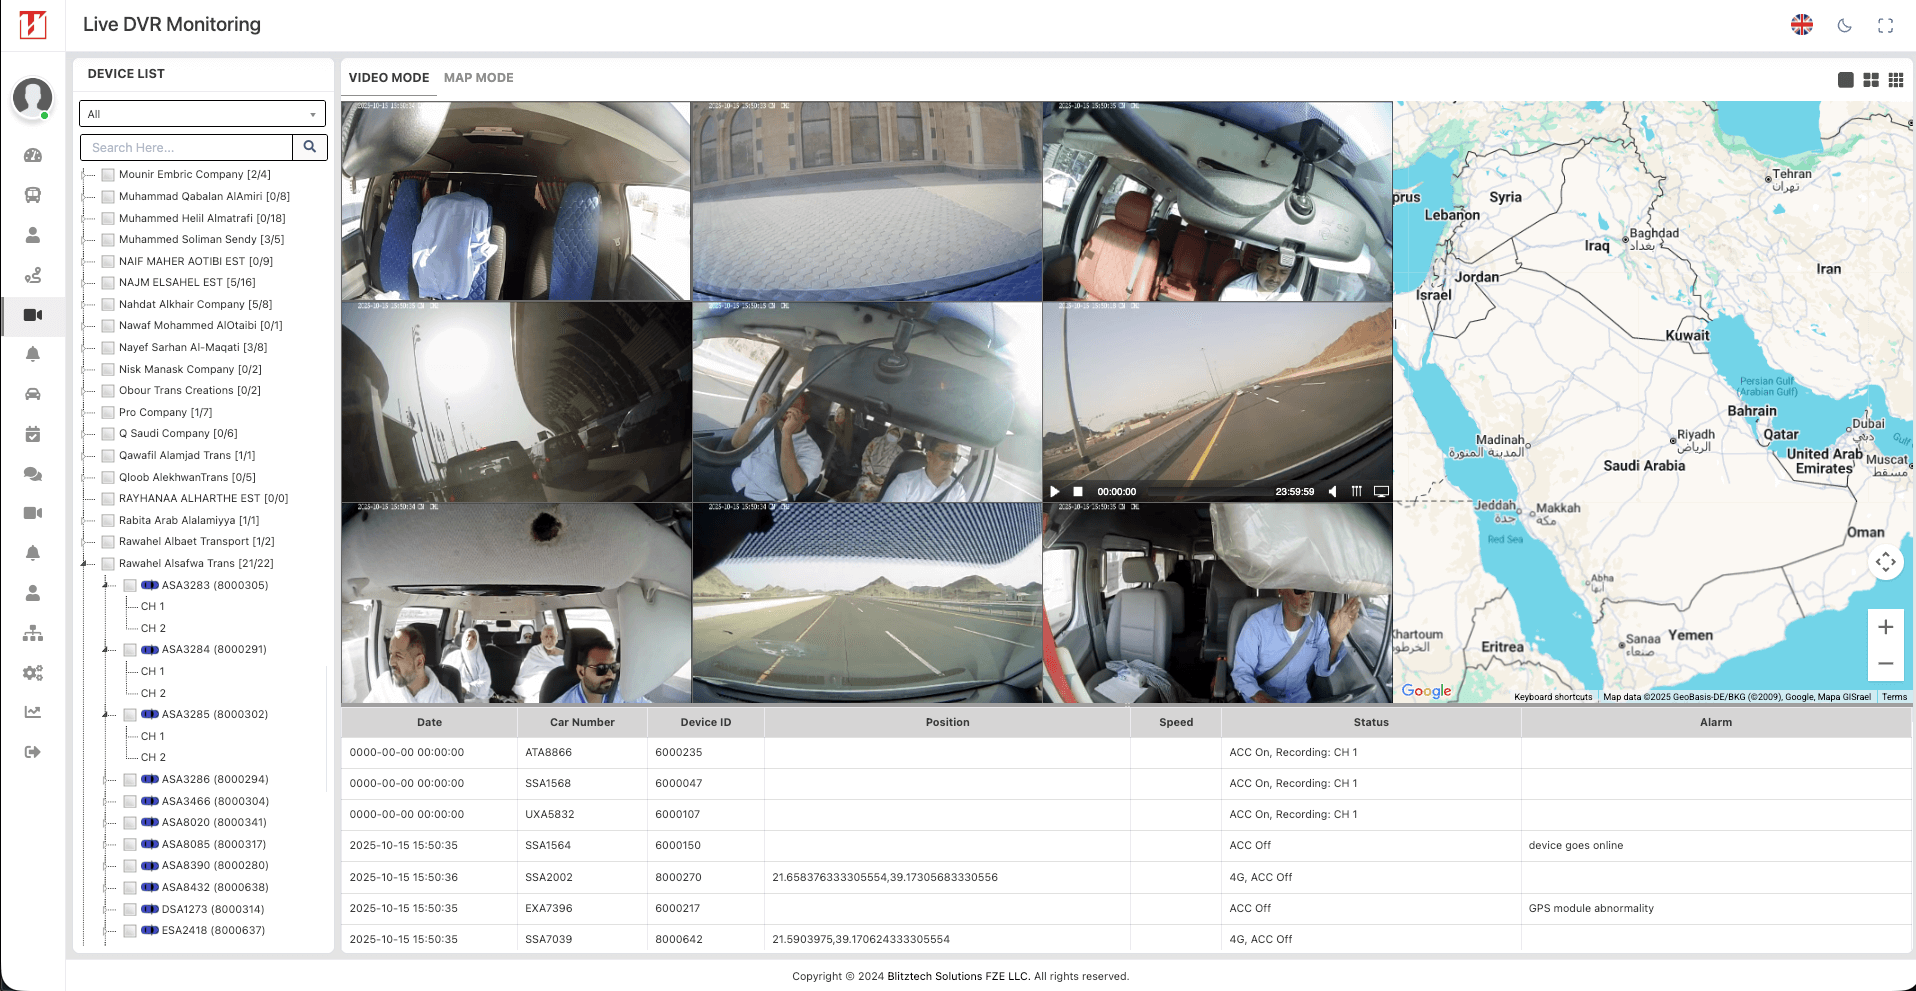Open sidebar settings via the gears icon
The image size is (1916, 991).
point(33,672)
